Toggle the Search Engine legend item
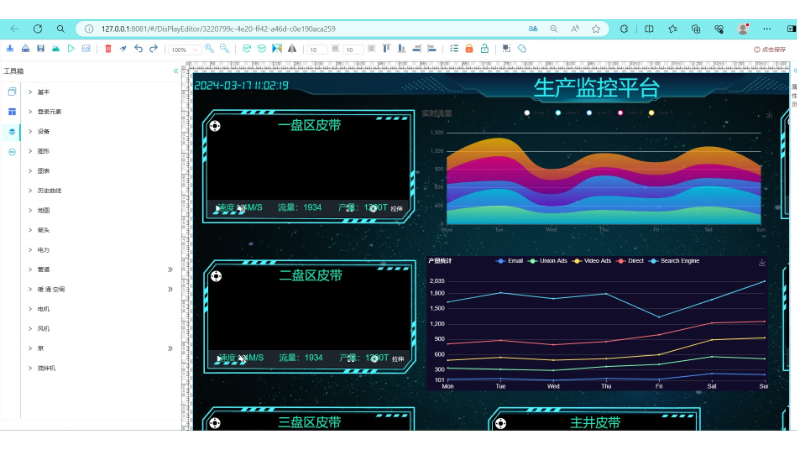The width and height of the screenshot is (797, 450). click(x=676, y=261)
